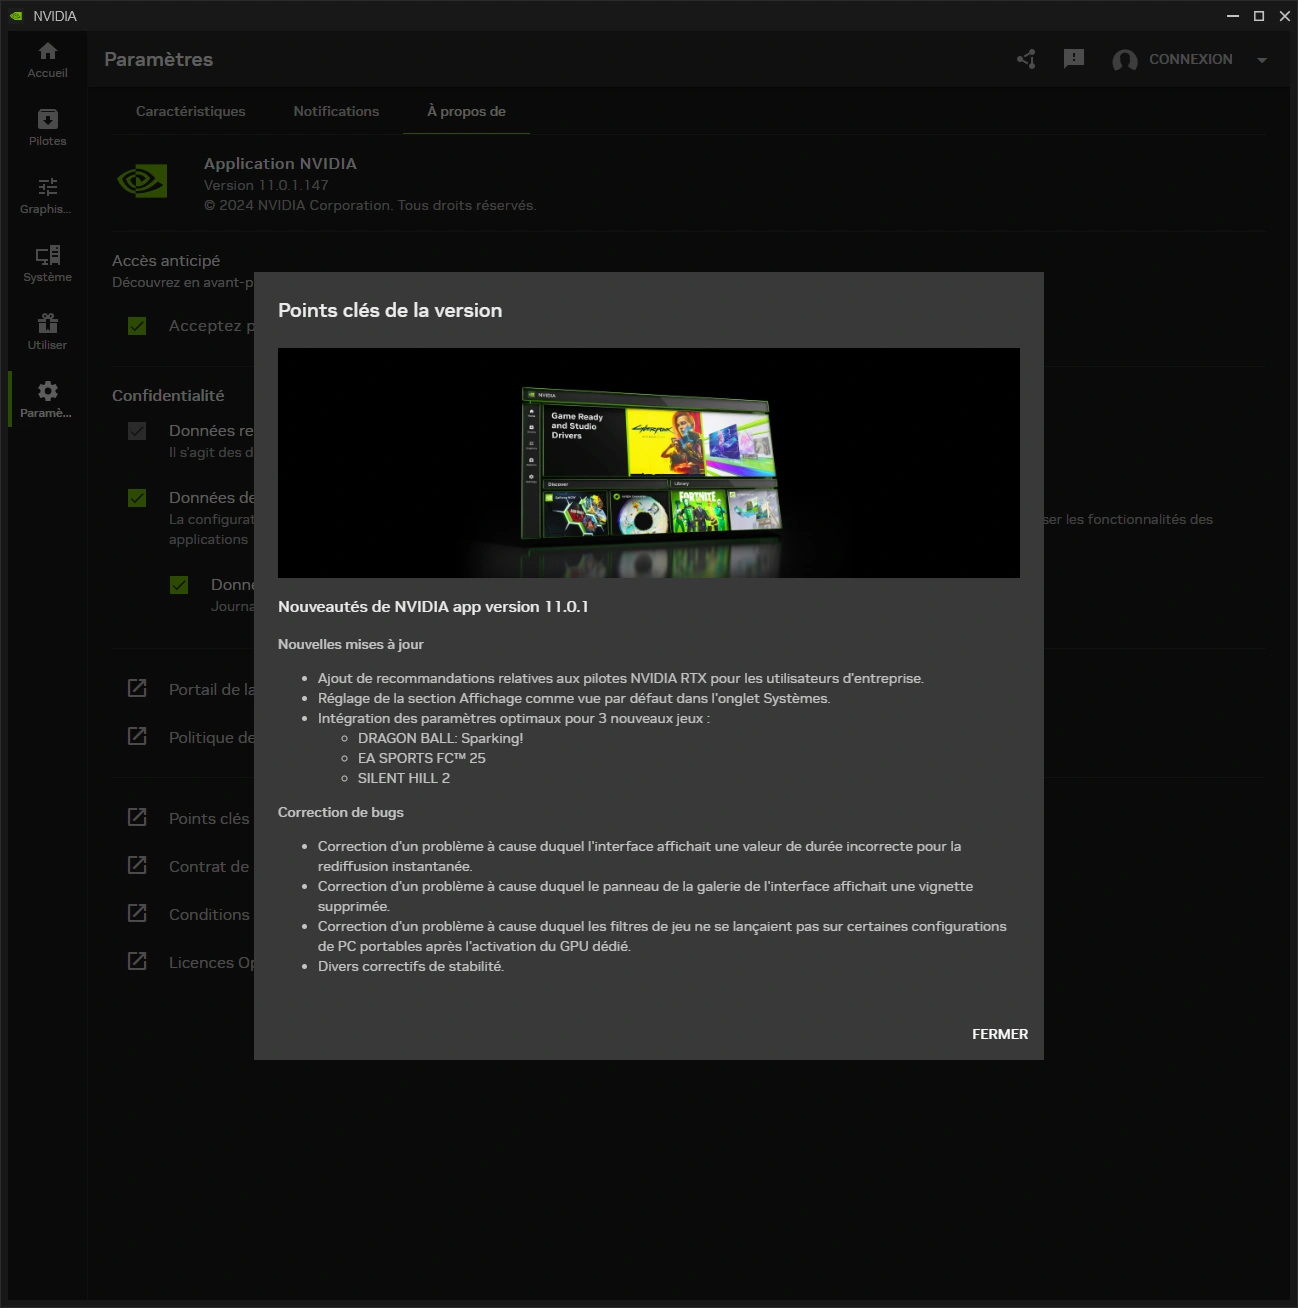Open the Politique de link
1298x1308 pixels.
click(x=211, y=737)
